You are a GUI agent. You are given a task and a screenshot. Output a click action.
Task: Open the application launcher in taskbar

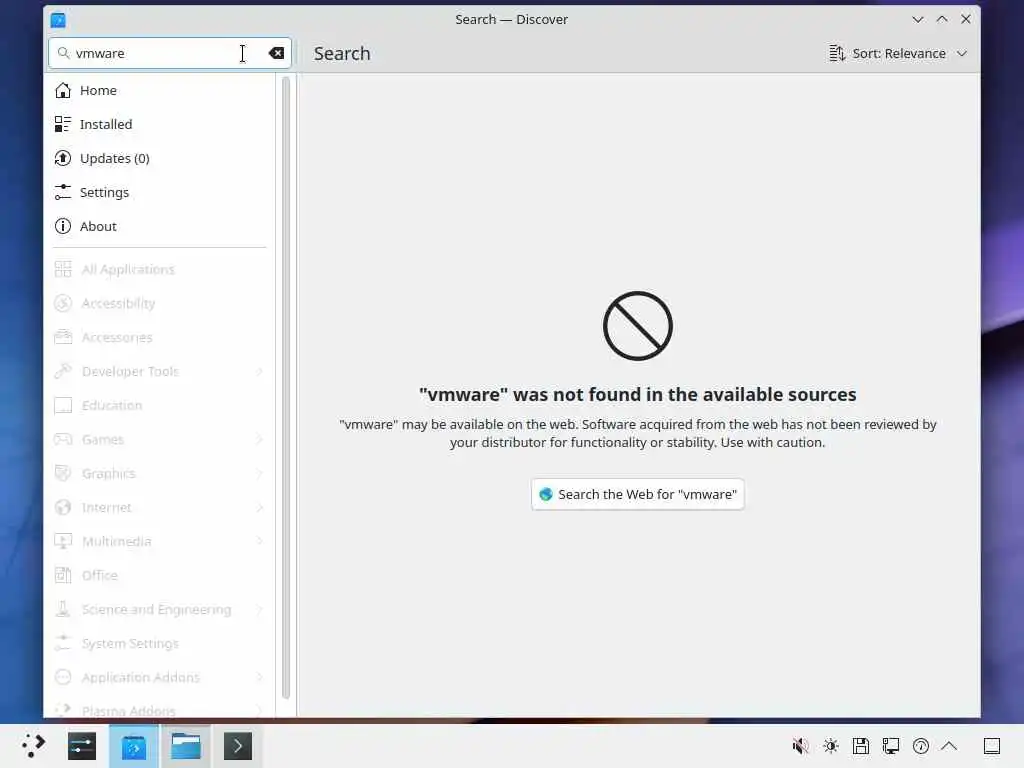(x=33, y=746)
